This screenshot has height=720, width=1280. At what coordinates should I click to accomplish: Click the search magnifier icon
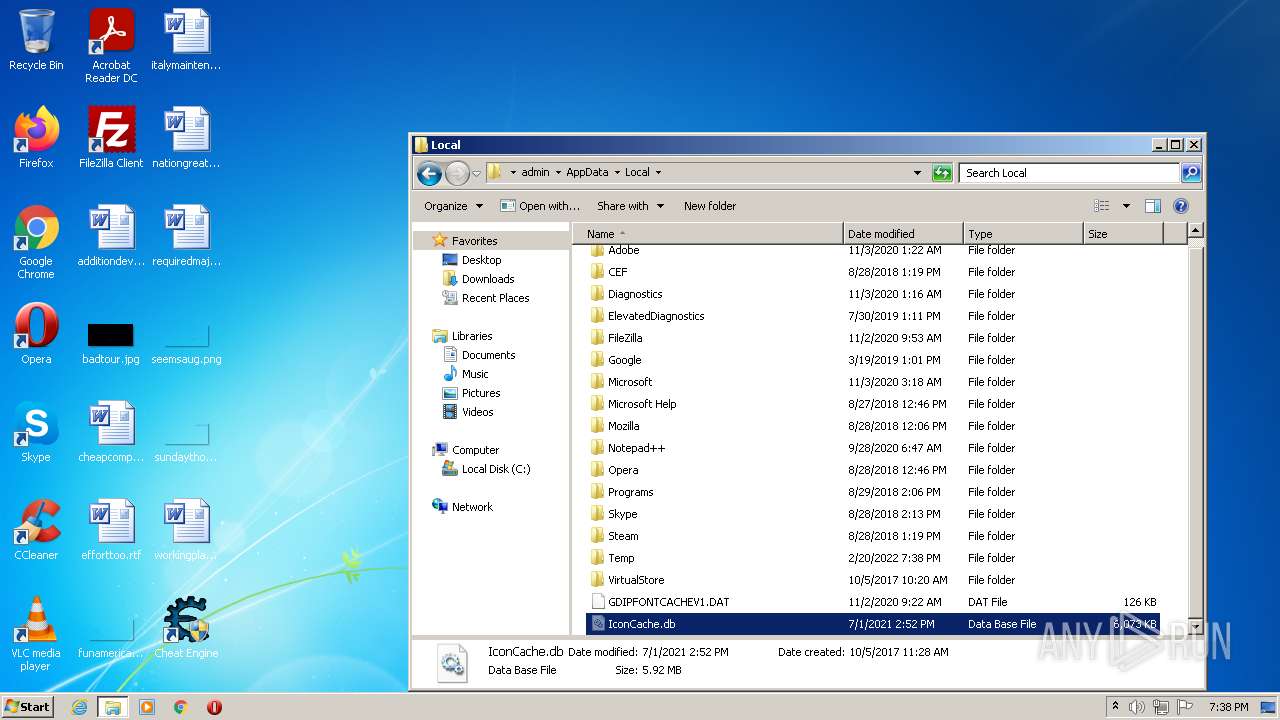coord(1191,173)
